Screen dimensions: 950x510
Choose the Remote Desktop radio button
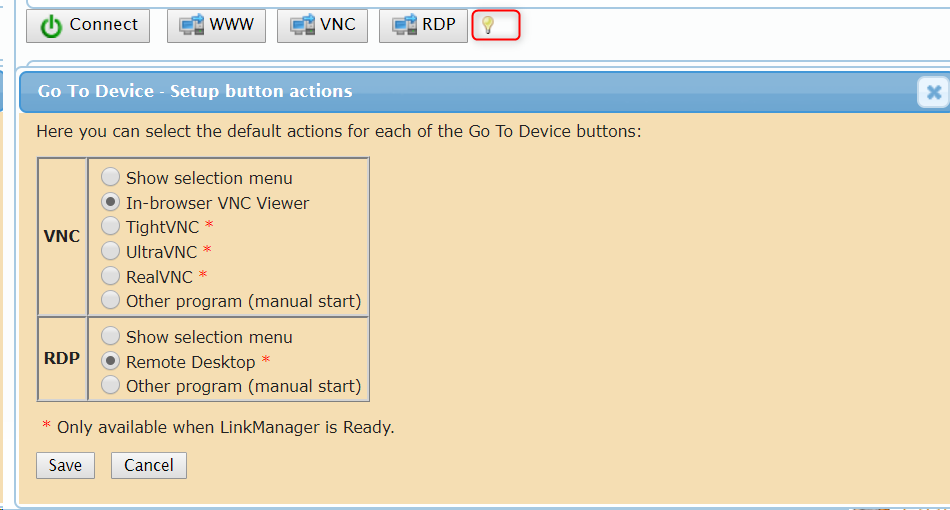tap(110, 361)
